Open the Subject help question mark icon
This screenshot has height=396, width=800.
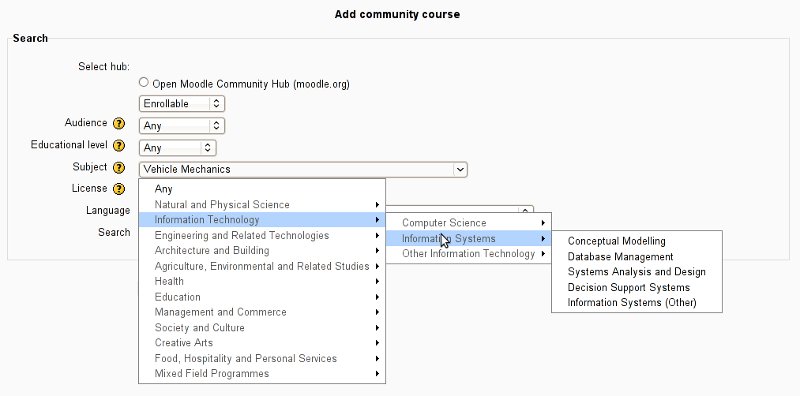[x=119, y=167]
